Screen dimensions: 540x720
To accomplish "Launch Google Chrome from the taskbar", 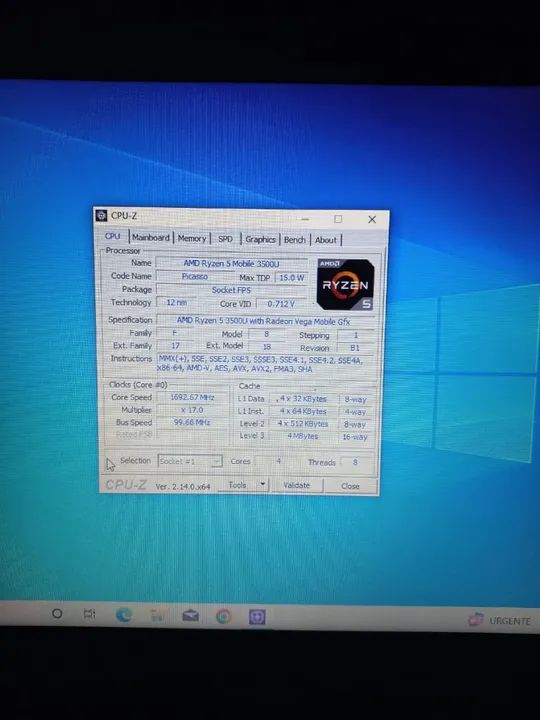I will click(x=224, y=616).
